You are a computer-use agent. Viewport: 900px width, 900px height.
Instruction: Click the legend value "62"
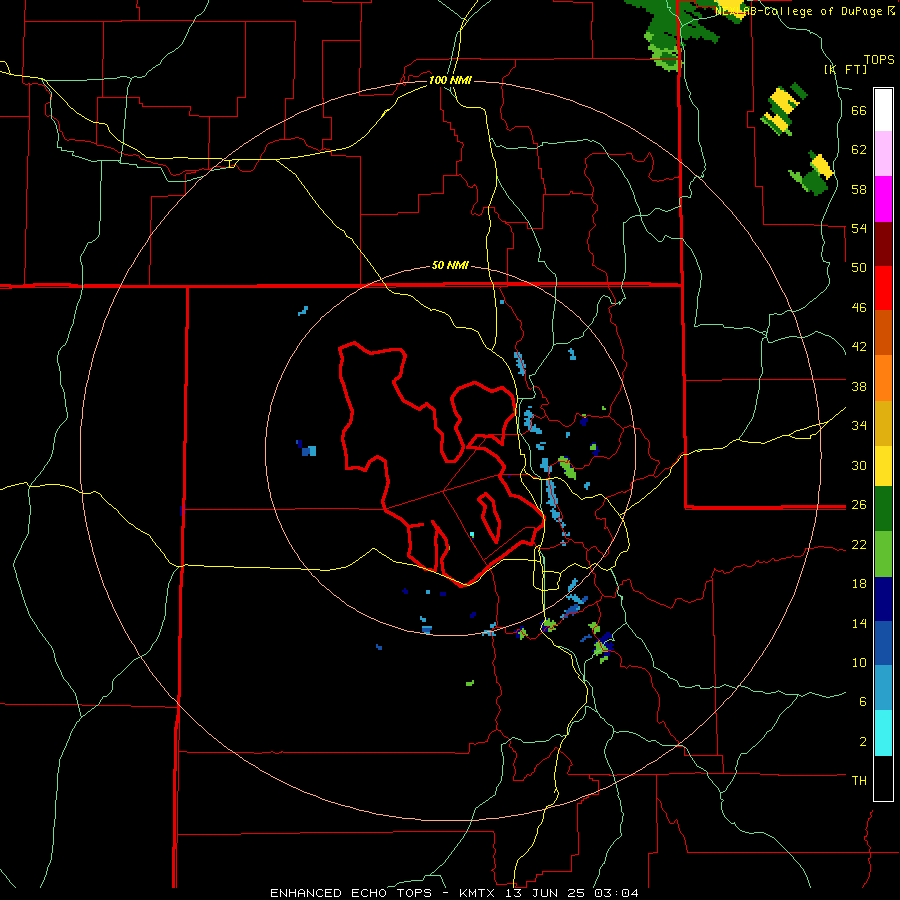[859, 150]
